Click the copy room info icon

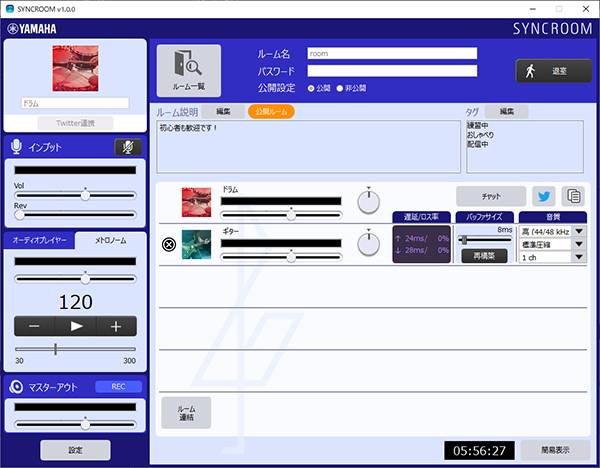573,196
